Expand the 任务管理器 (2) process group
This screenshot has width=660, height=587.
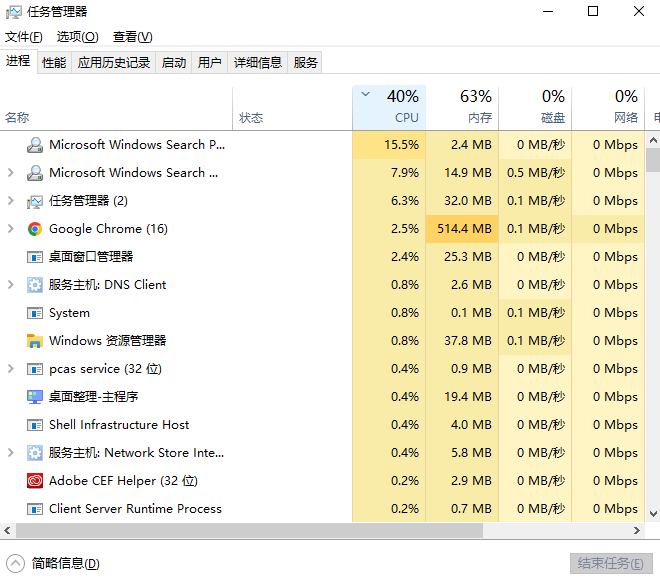[x=11, y=201]
